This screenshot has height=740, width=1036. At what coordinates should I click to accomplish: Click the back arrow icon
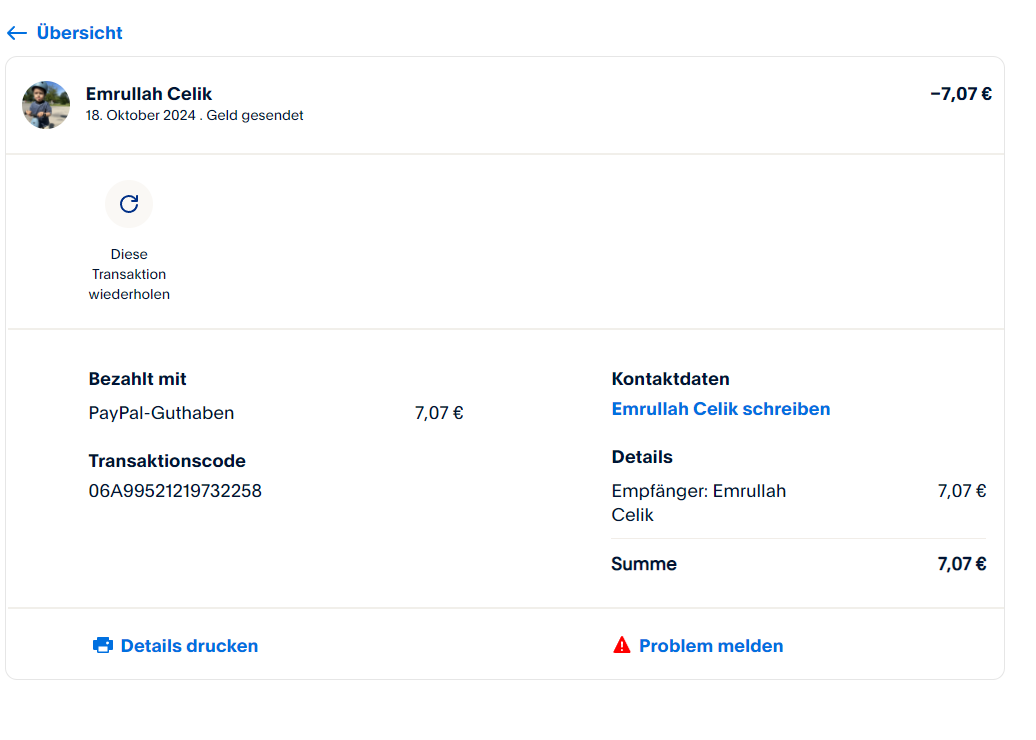pyautogui.click(x=16, y=33)
